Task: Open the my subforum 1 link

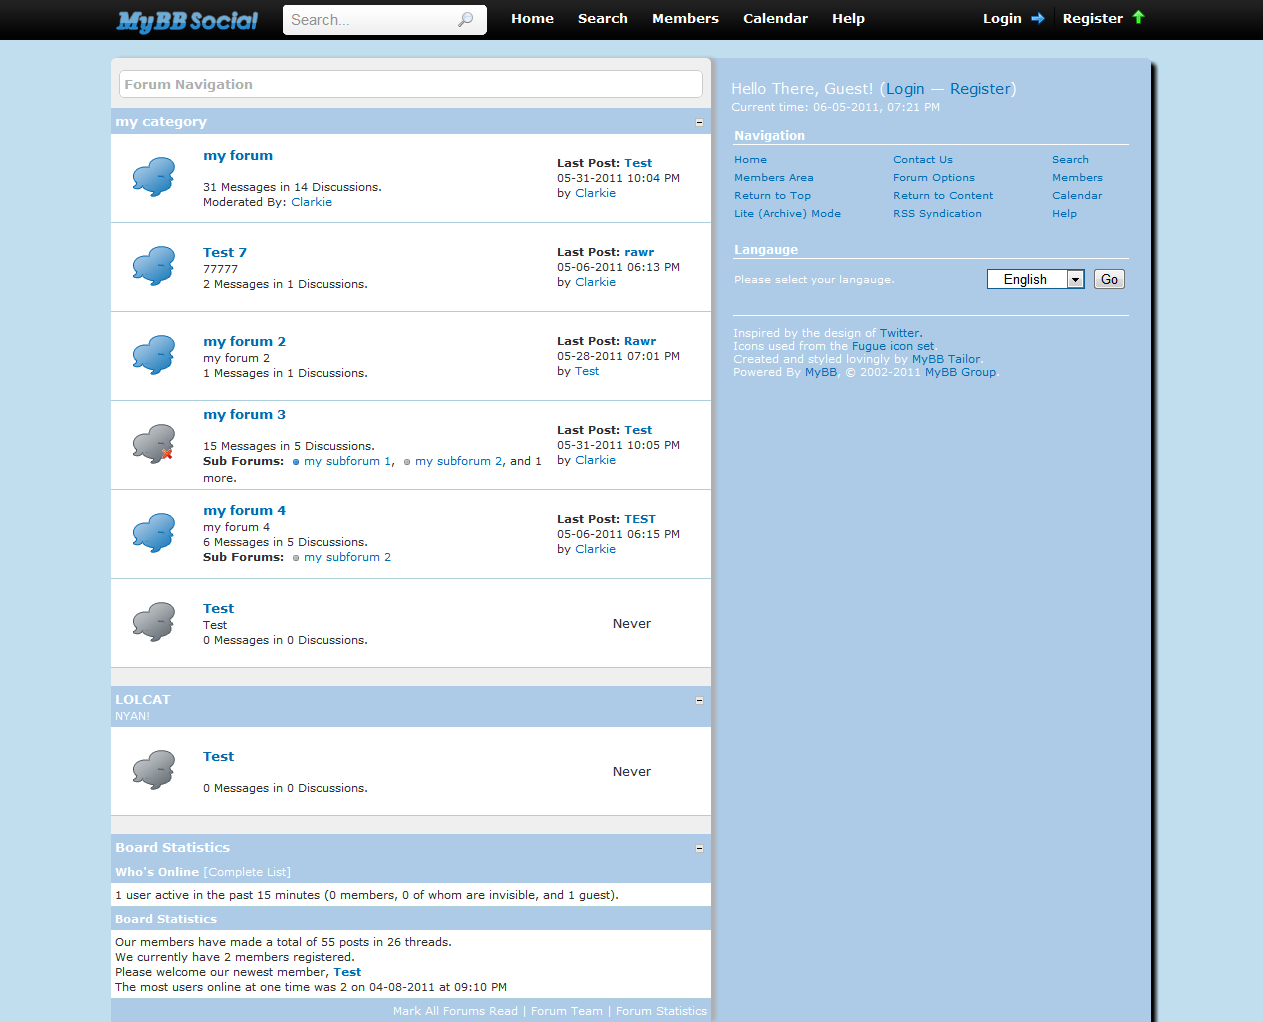Action: (x=348, y=461)
